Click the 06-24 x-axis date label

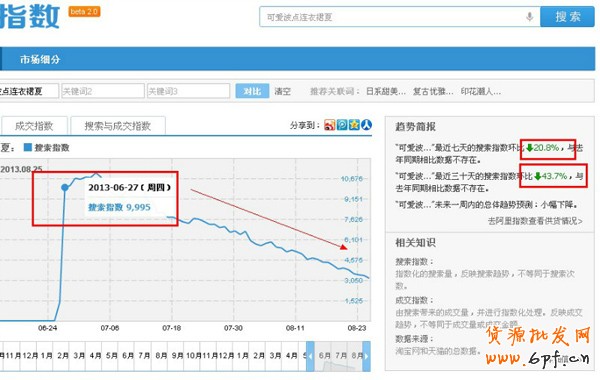pyautogui.click(x=47, y=328)
